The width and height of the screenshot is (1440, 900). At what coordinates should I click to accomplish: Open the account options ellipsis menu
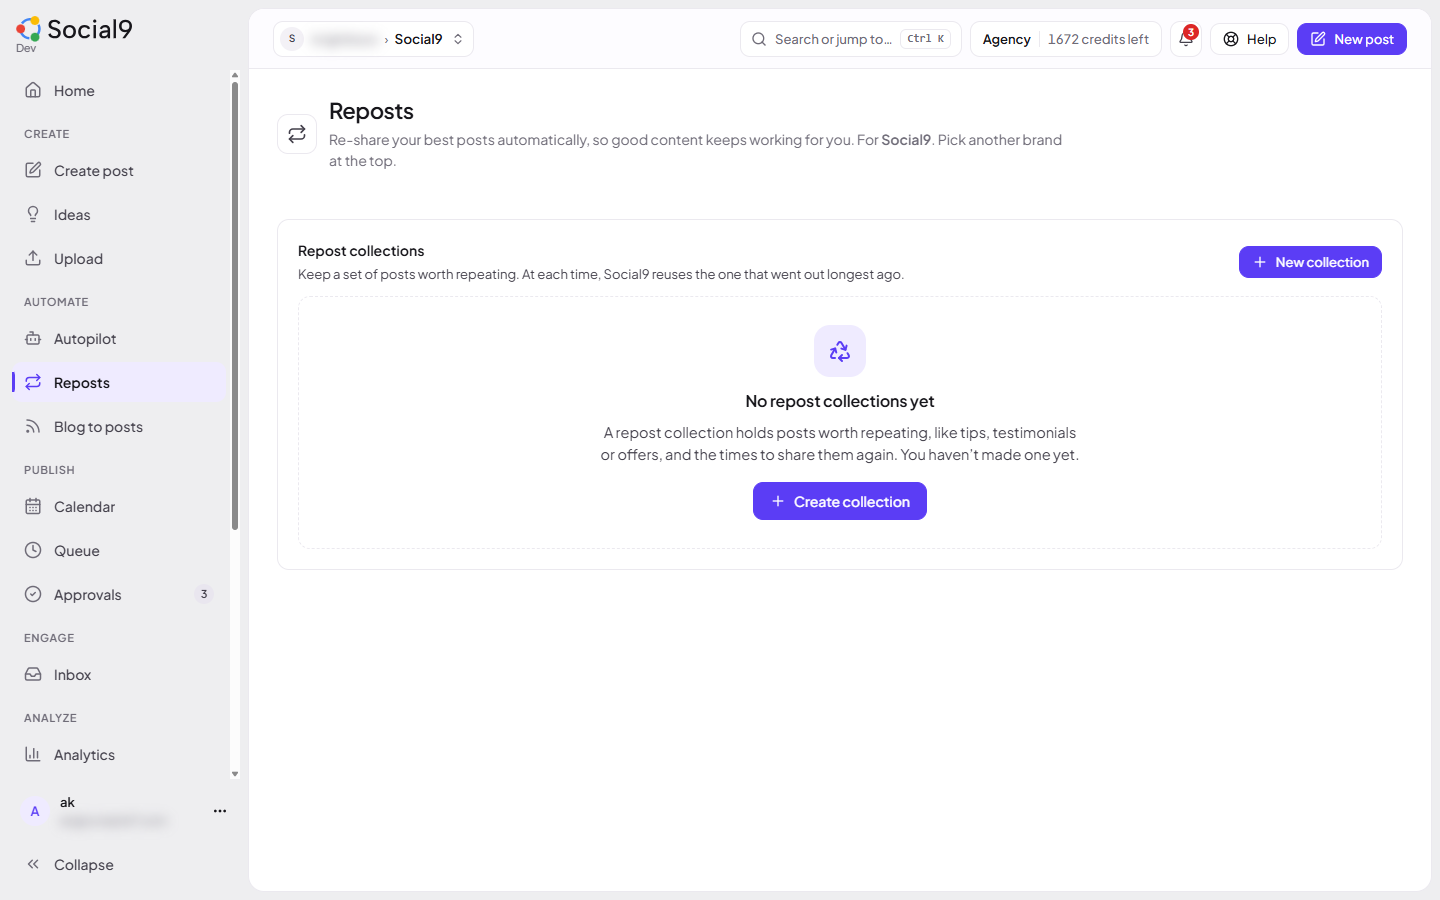point(220,811)
